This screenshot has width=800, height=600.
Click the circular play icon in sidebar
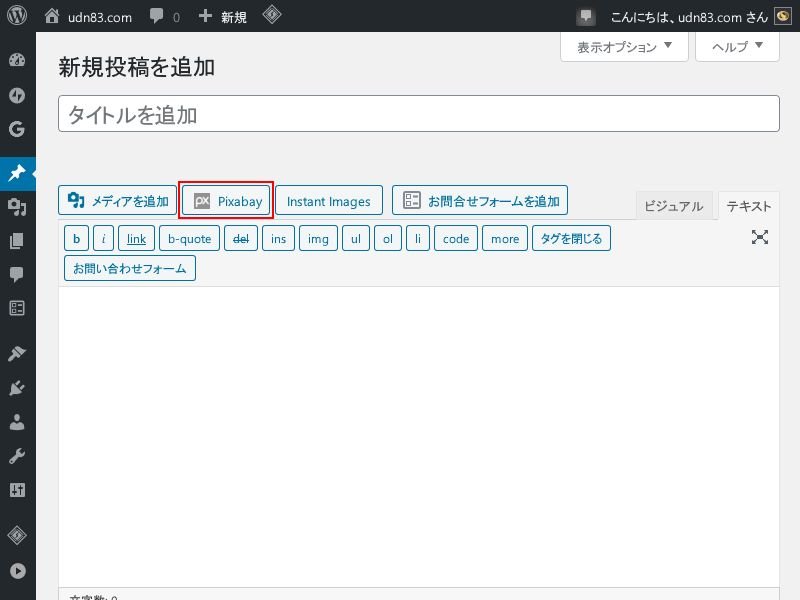point(17,570)
